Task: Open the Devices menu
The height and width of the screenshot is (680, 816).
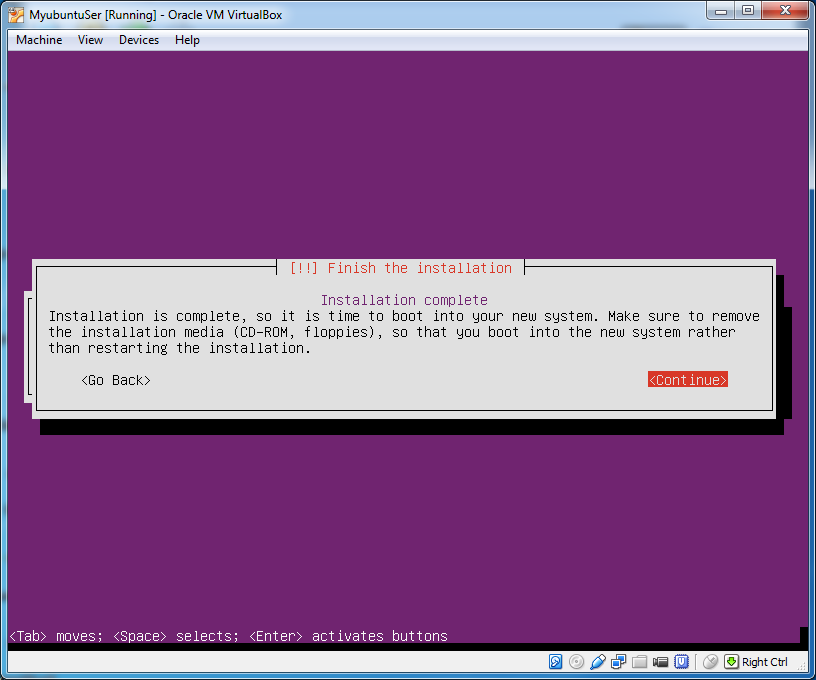Action: pos(139,40)
